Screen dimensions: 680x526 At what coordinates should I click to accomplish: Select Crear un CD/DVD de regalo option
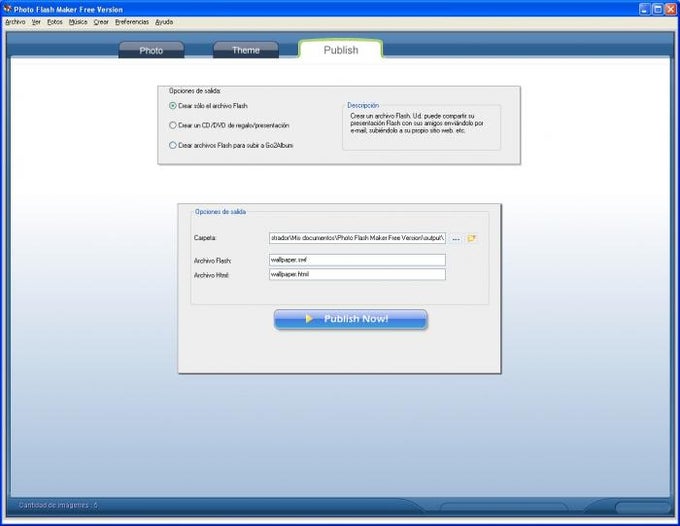pos(229,125)
